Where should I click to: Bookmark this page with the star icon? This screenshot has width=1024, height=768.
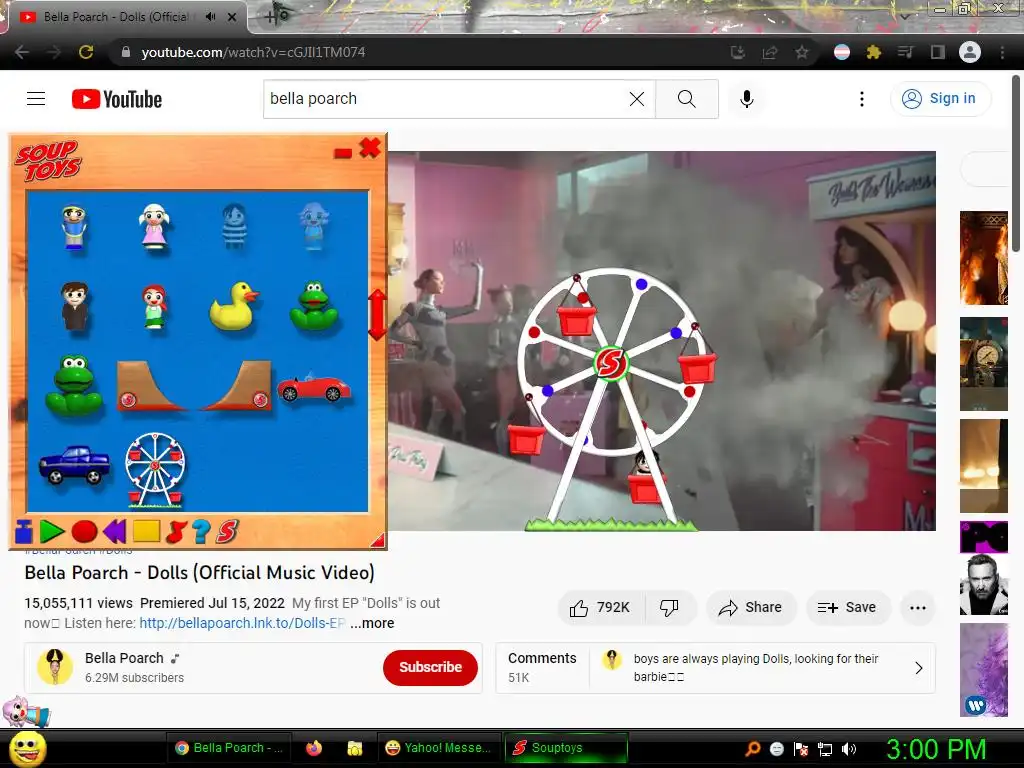[x=802, y=52]
